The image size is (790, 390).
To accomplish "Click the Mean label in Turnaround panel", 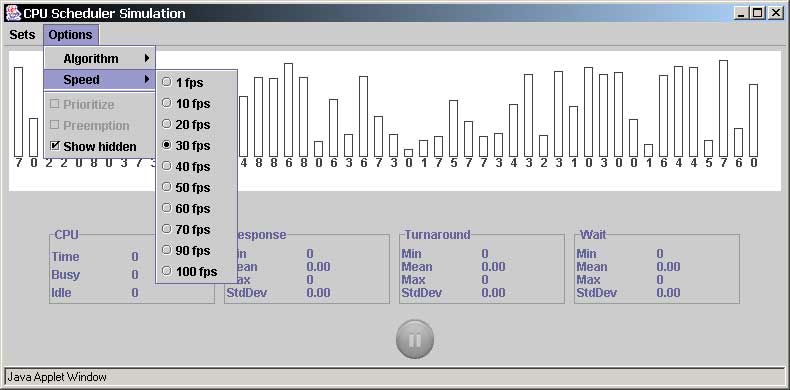I will coord(417,267).
